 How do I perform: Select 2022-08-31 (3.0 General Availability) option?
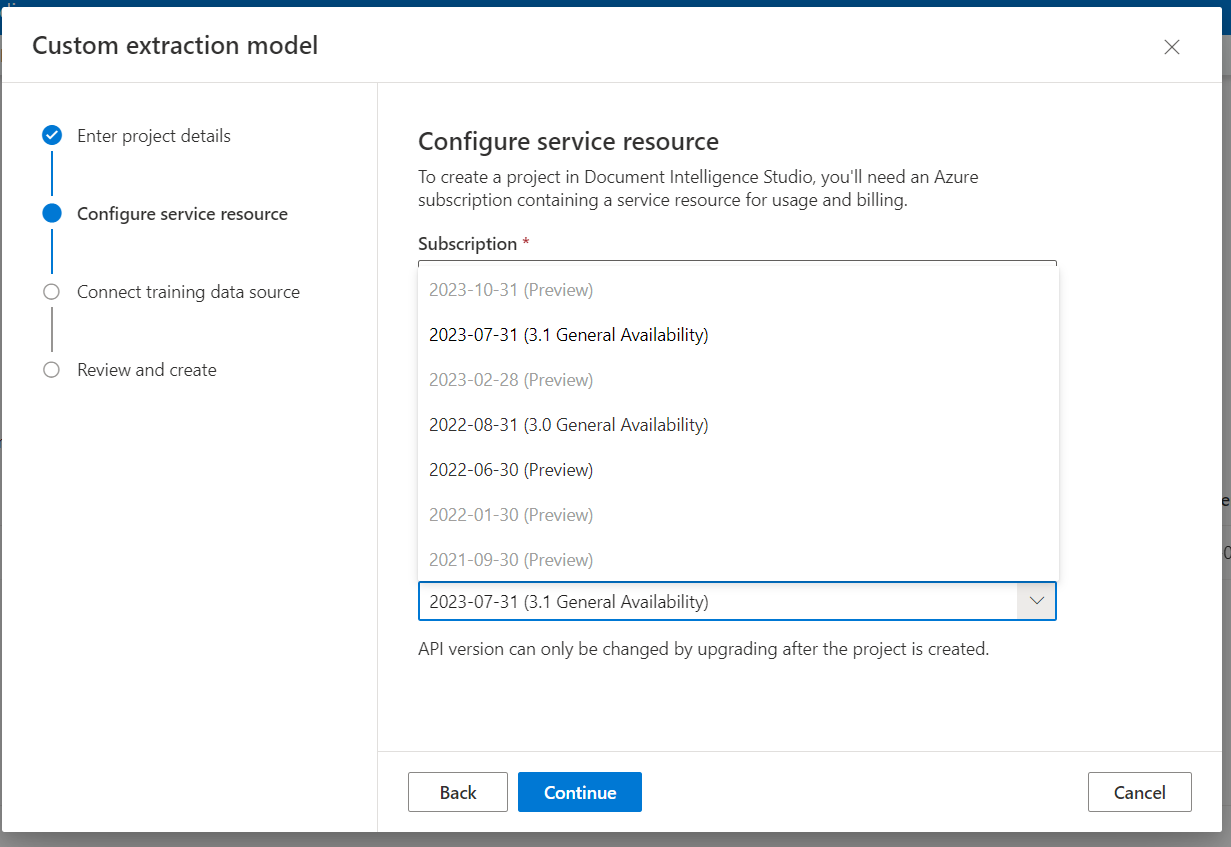click(x=568, y=425)
